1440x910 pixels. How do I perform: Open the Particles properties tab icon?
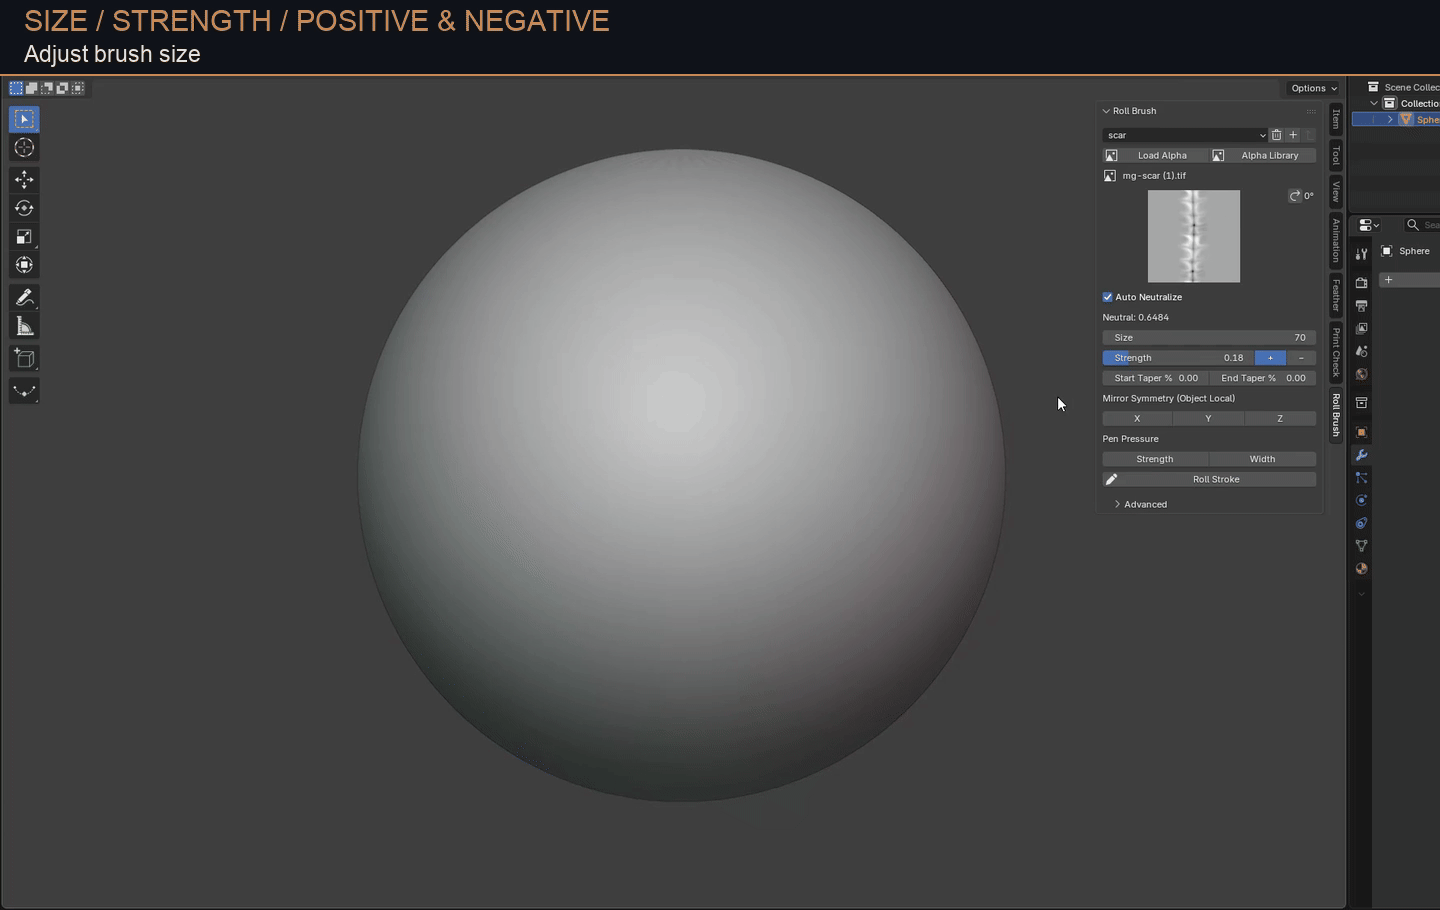(x=1361, y=478)
